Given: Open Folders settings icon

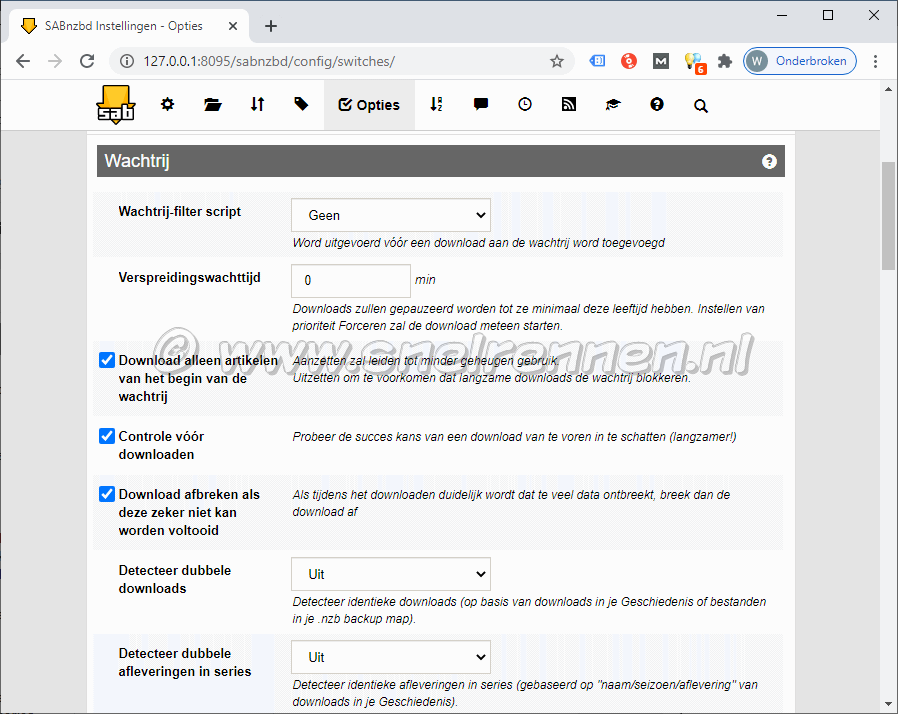Looking at the screenshot, I should point(212,104).
